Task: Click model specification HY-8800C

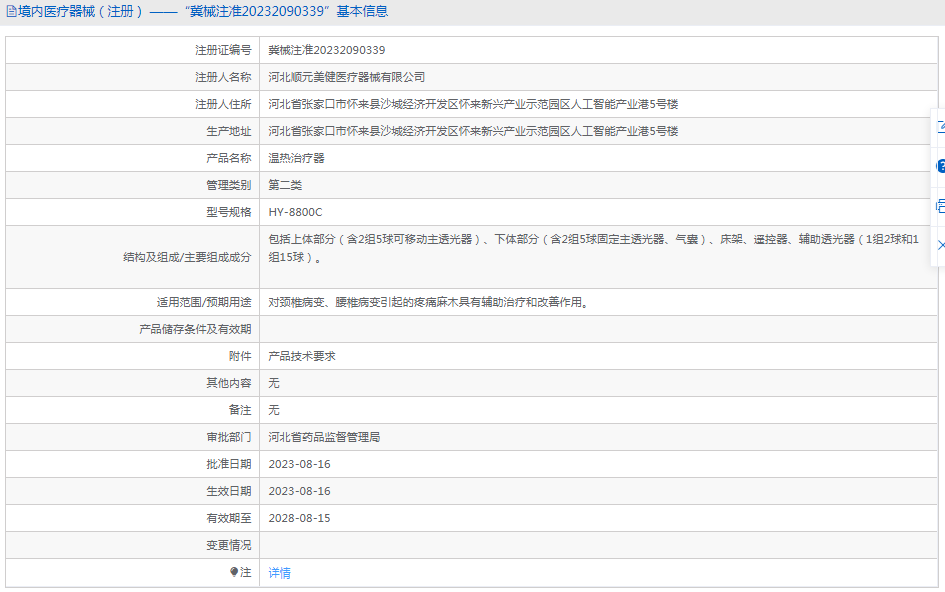Action: 295,212
